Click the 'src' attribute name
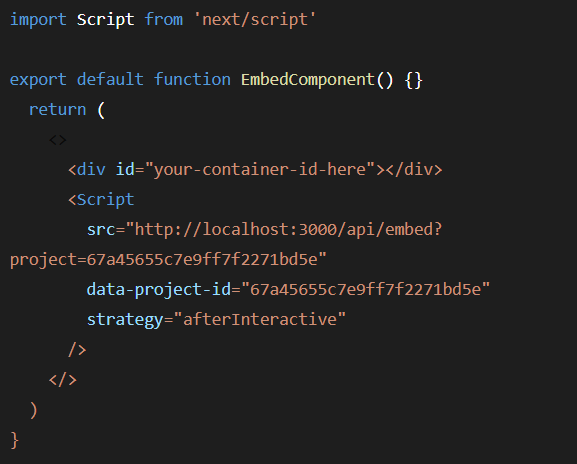 pos(101,230)
